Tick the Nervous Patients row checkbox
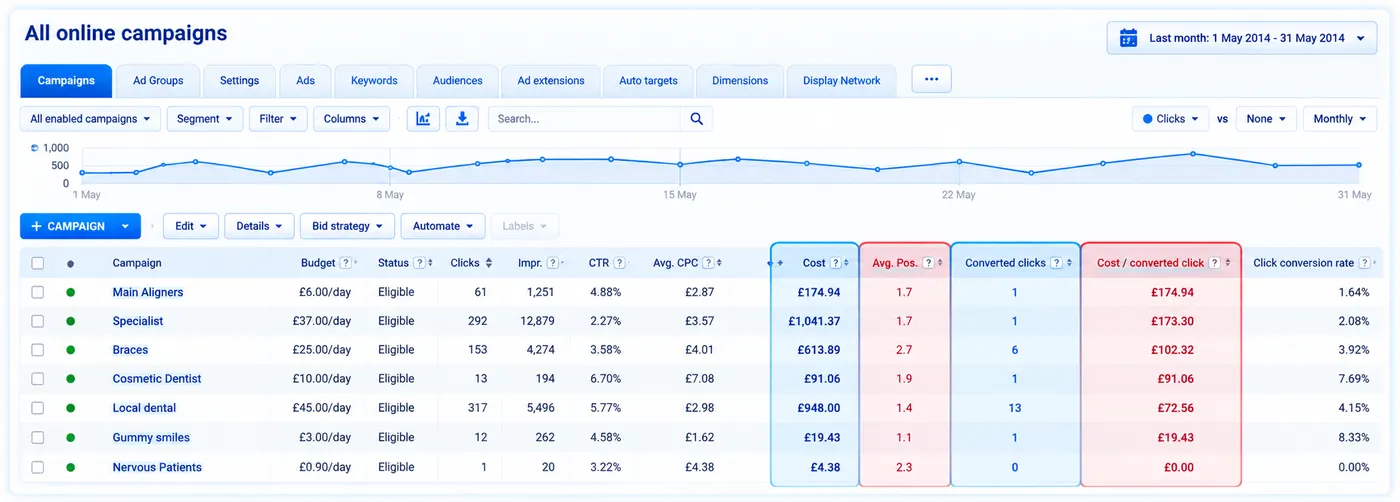The height and width of the screenshot is (502, 1400). [x=38, y=467]
